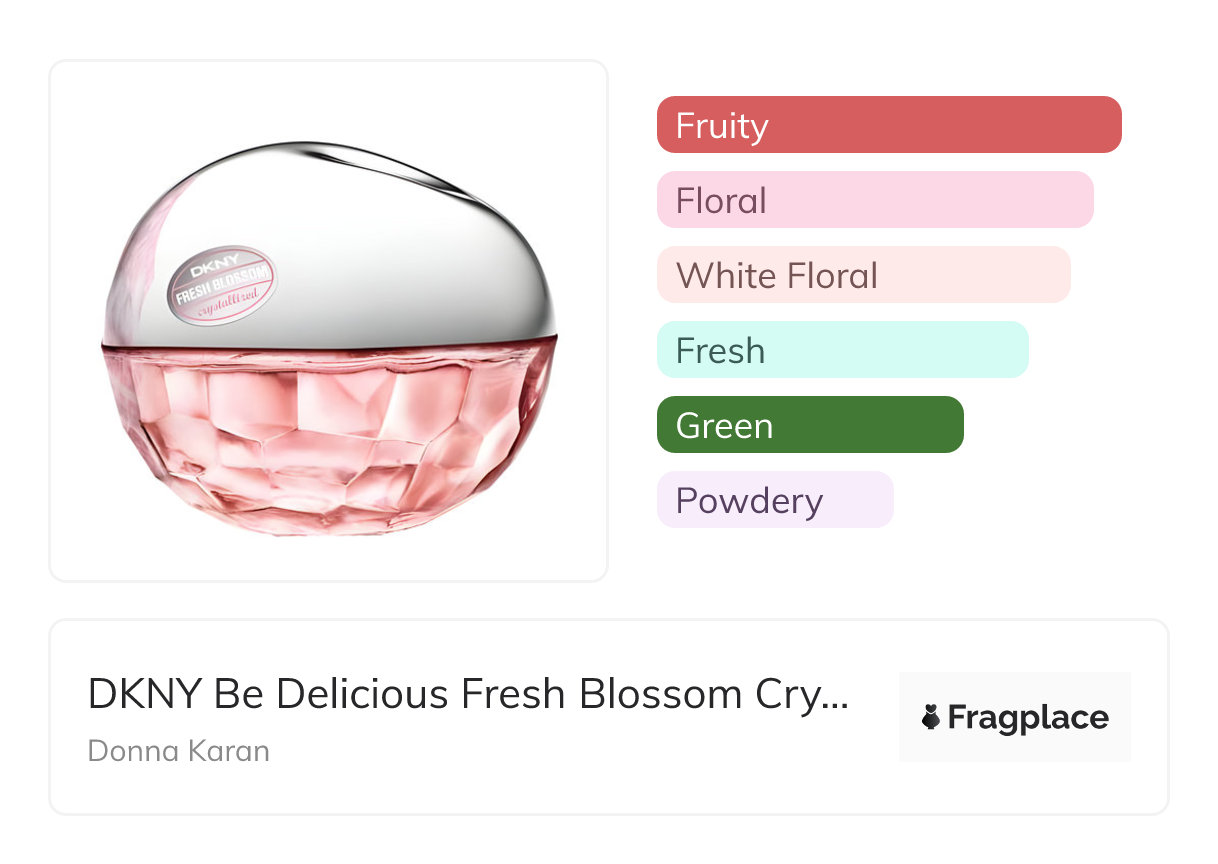
Task: Select the lavender Powdery accord bar
Action: pos(774,500)
